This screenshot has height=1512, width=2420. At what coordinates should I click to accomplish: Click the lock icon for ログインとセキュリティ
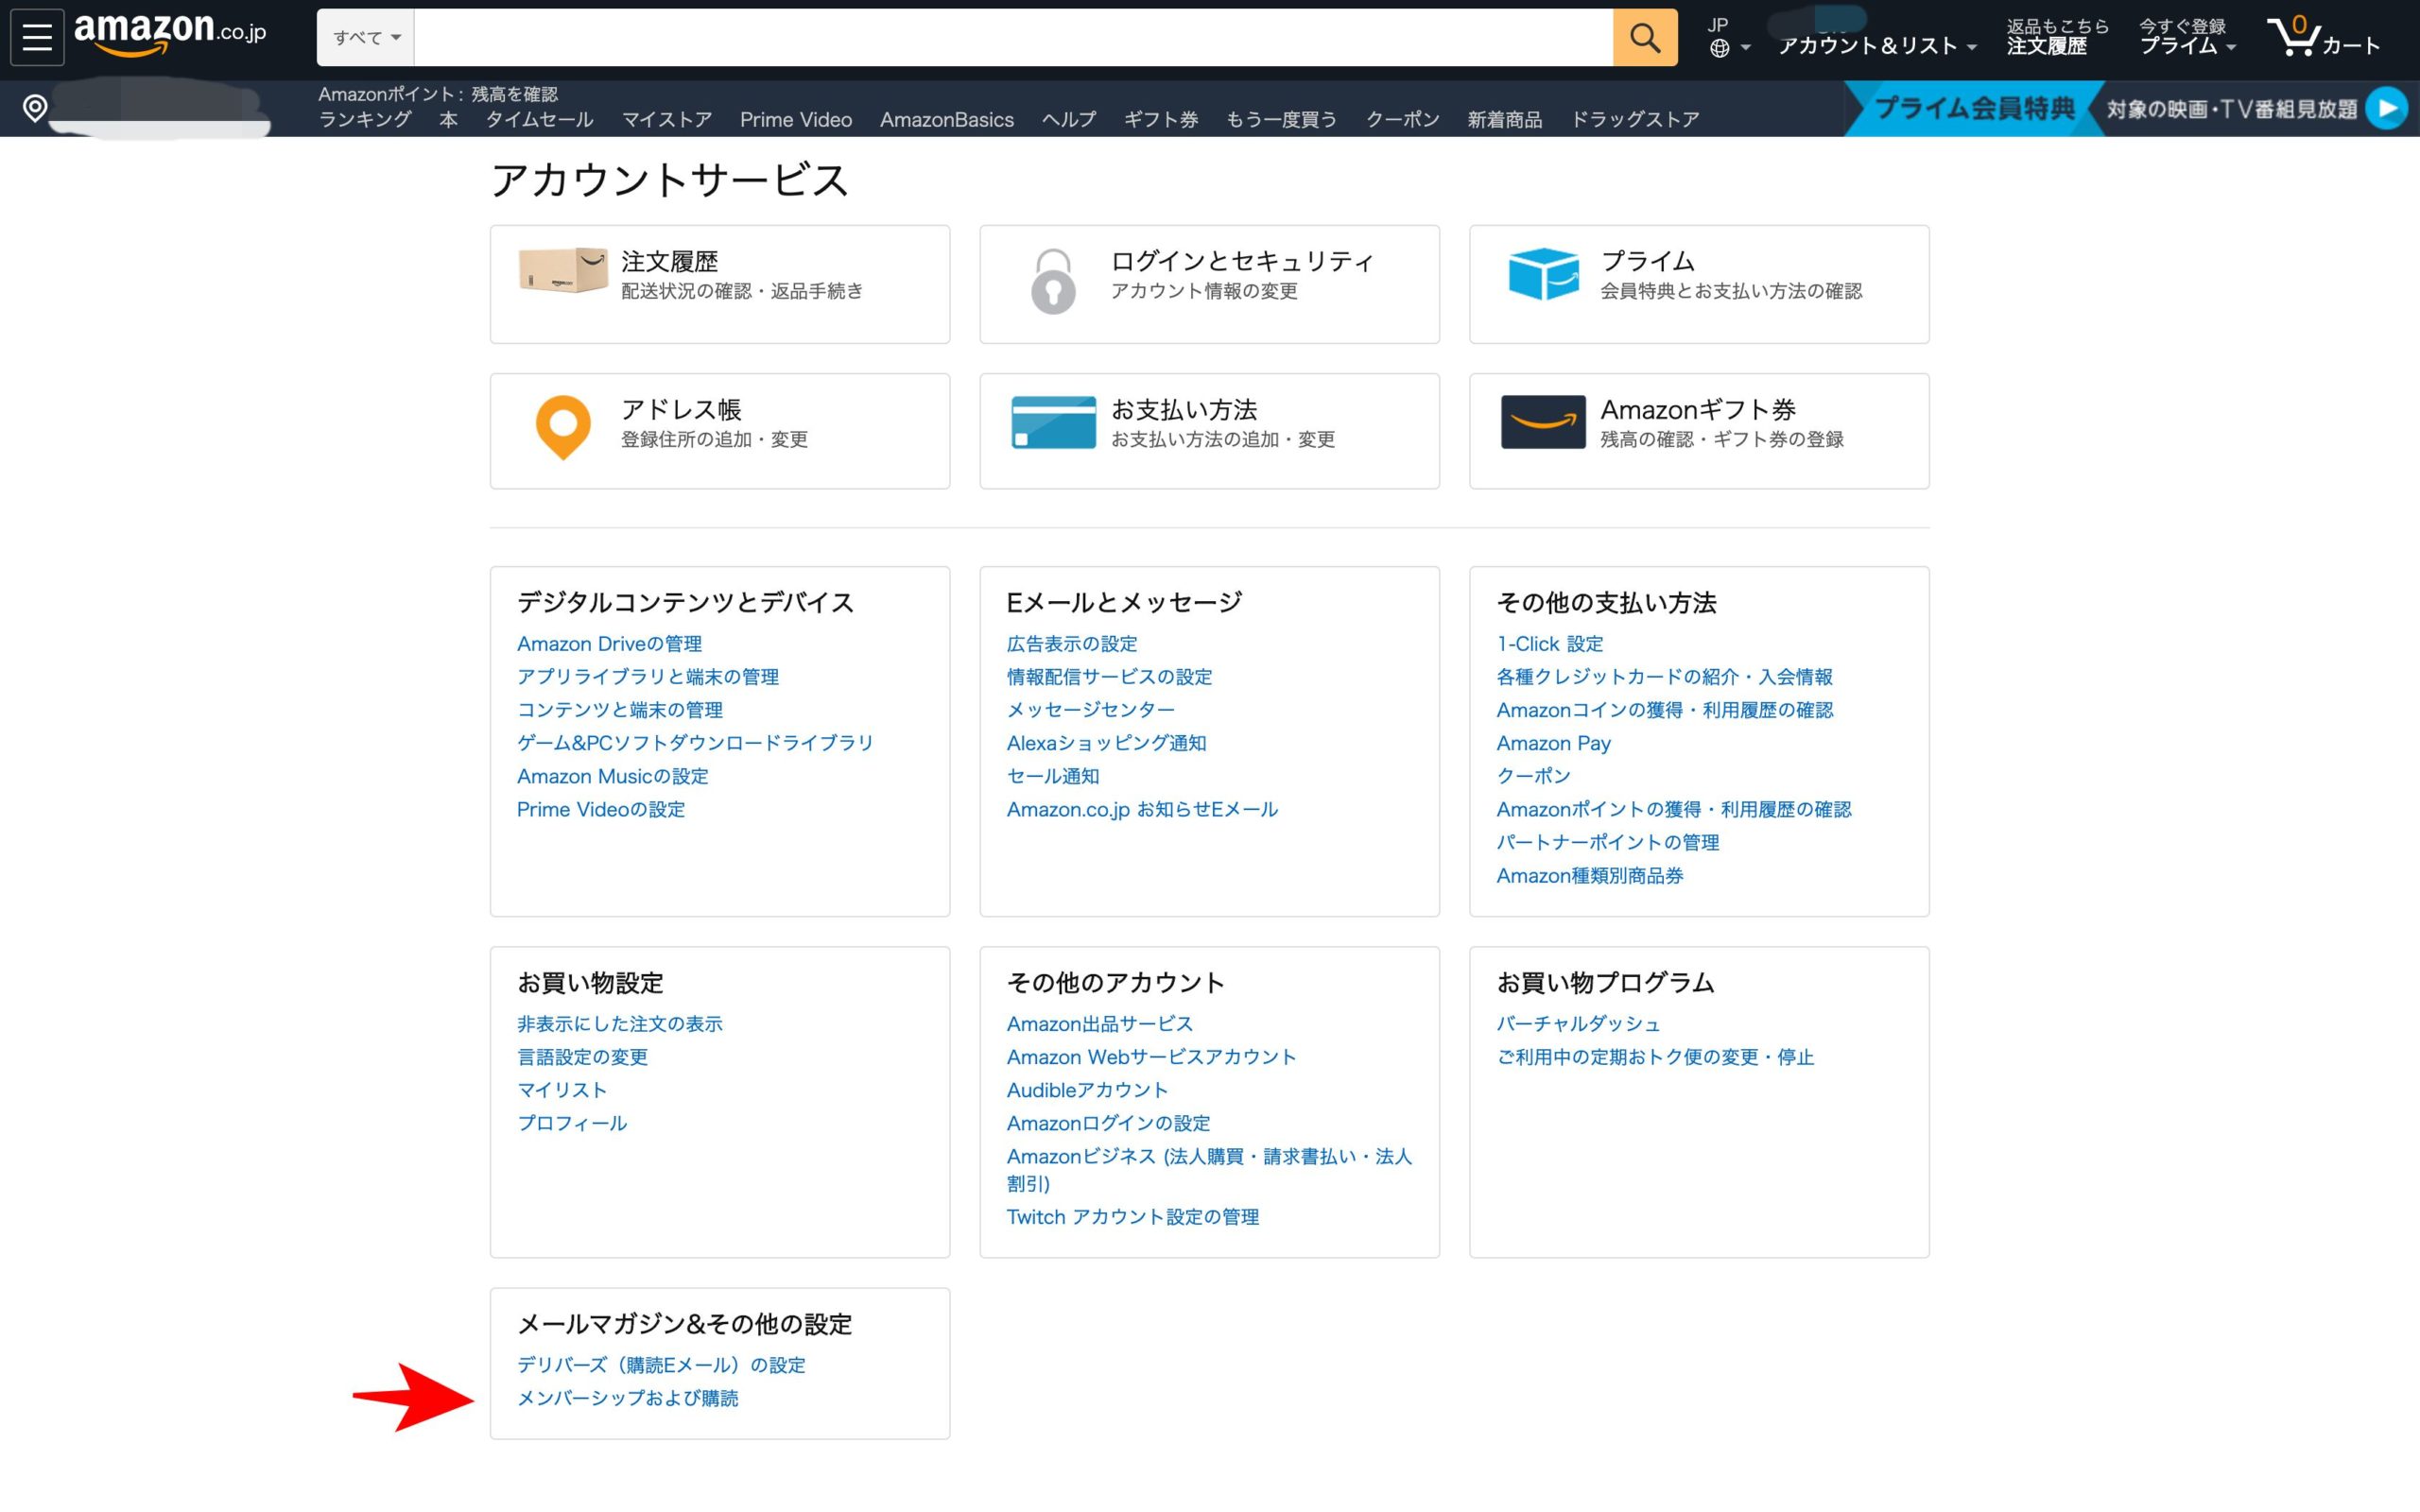click(1051, 283)
